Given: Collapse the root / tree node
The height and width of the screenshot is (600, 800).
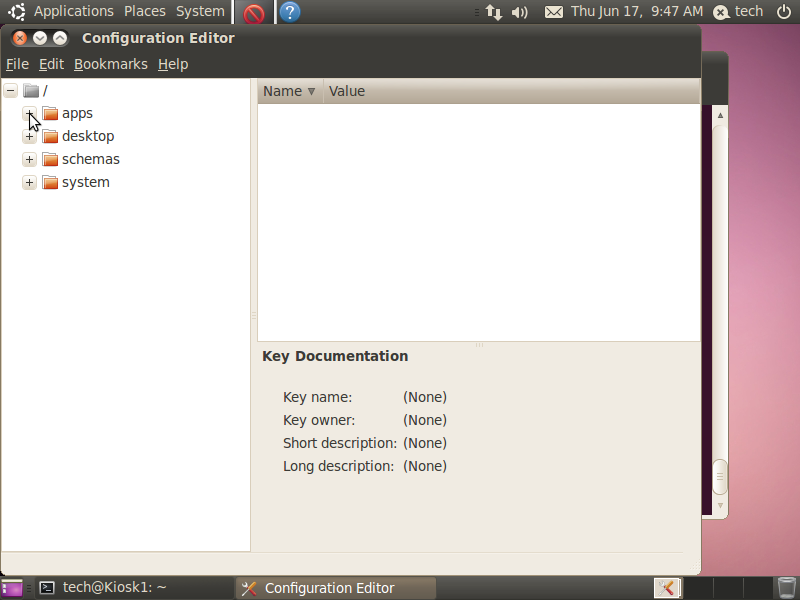Looking at the screenshot, I should 10,90.
